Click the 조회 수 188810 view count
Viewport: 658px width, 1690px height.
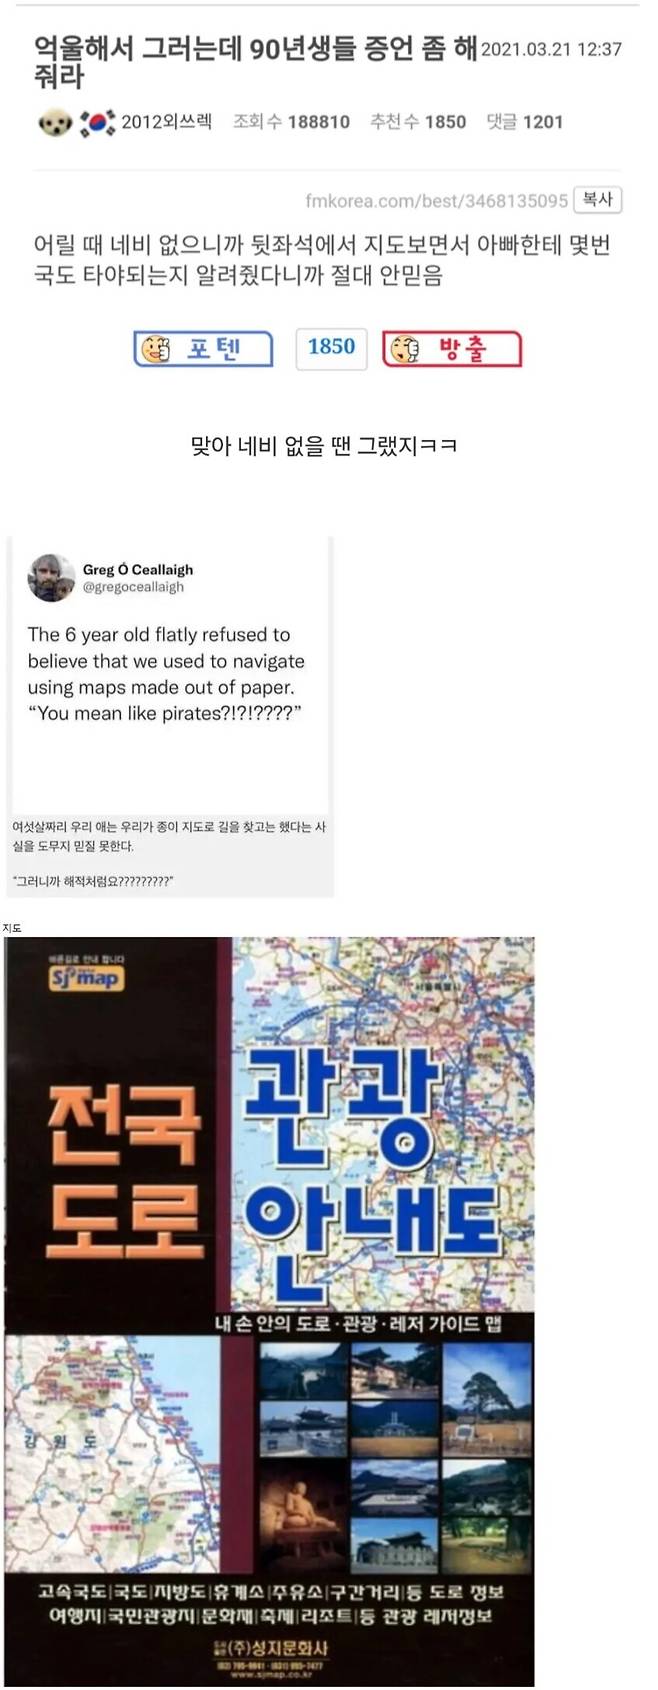tap(291, 122)
